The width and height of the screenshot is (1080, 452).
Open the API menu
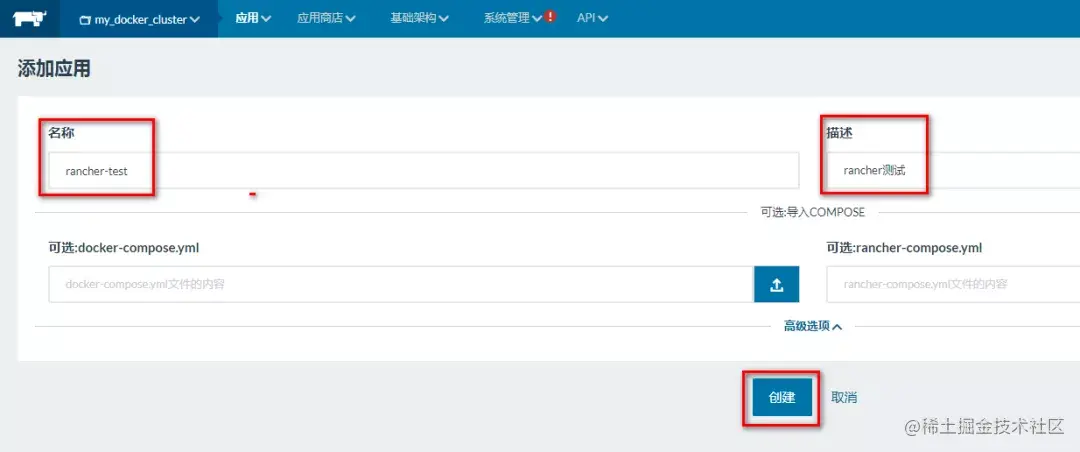(592, 19)
